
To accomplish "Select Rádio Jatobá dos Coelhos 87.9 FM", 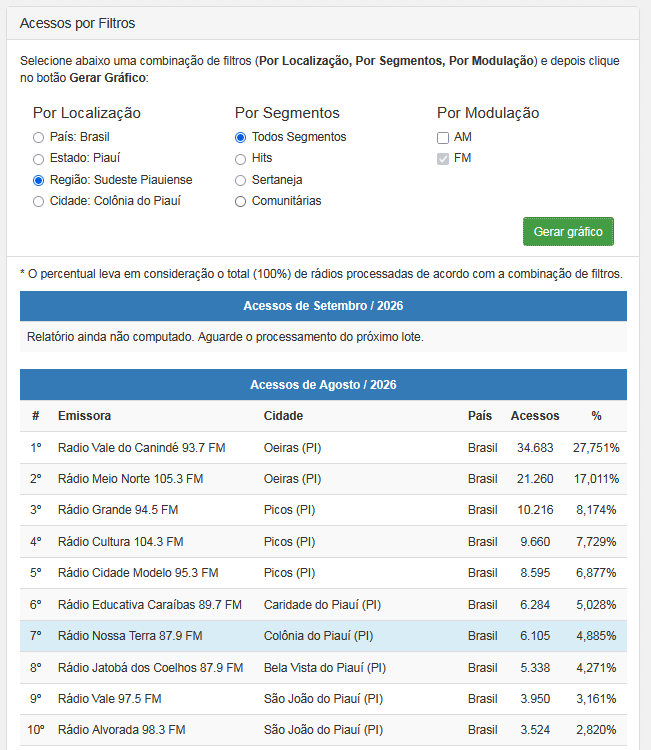I will [x=151, y=667].
